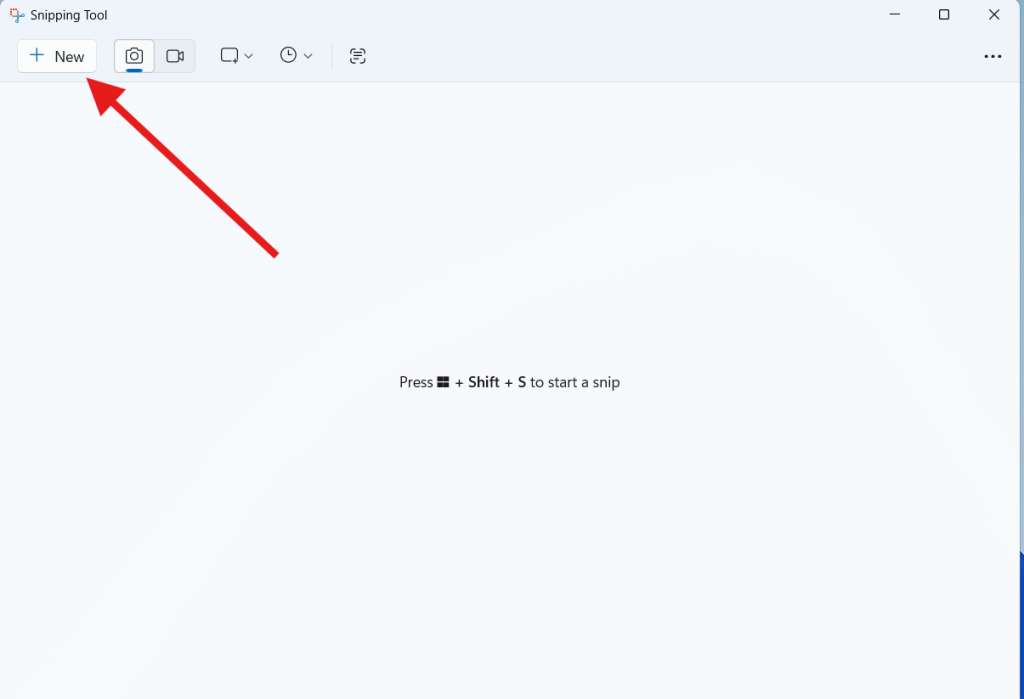Click the plus icon inside the New button
The height and width of the screenshot is (699, 1024).
click(37, 56)
